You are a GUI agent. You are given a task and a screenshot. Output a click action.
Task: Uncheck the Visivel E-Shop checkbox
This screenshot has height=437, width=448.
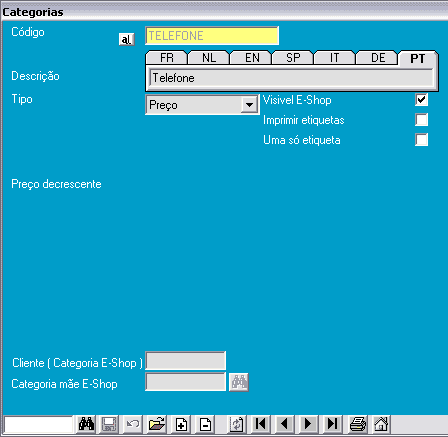421,99
